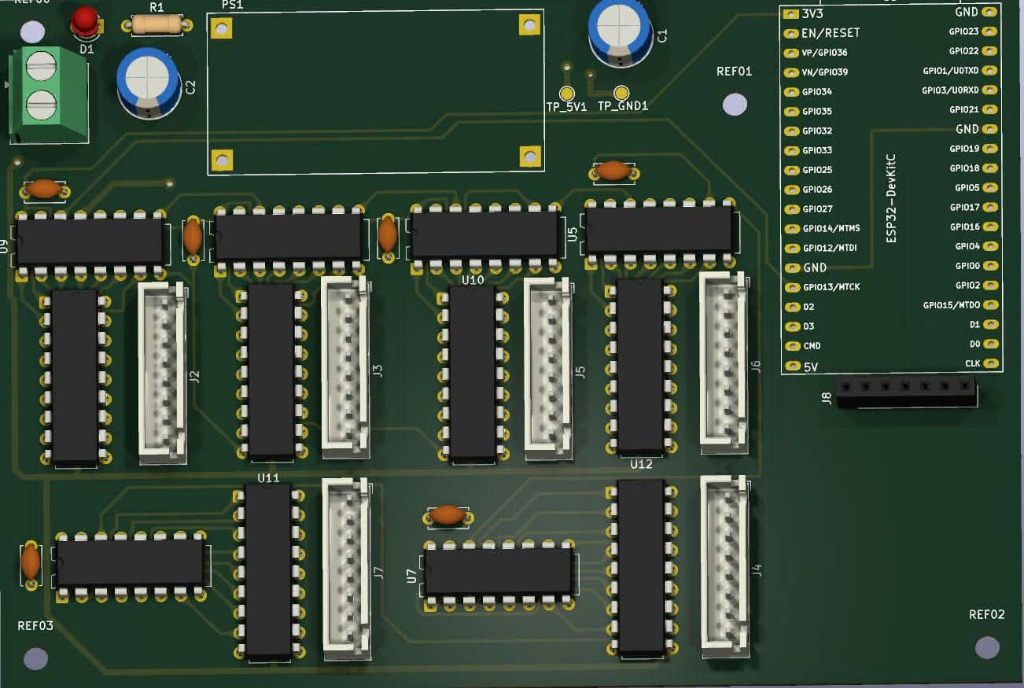Image resolution: width=1024 pixels, height=688 pixels.
Task: Select the U7 horizontal chip
Action: [498, 574]
